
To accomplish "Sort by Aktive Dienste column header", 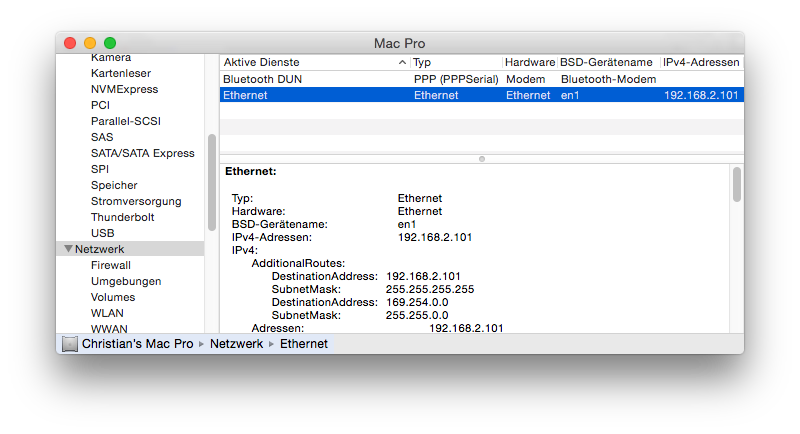I will coord(261,62).
